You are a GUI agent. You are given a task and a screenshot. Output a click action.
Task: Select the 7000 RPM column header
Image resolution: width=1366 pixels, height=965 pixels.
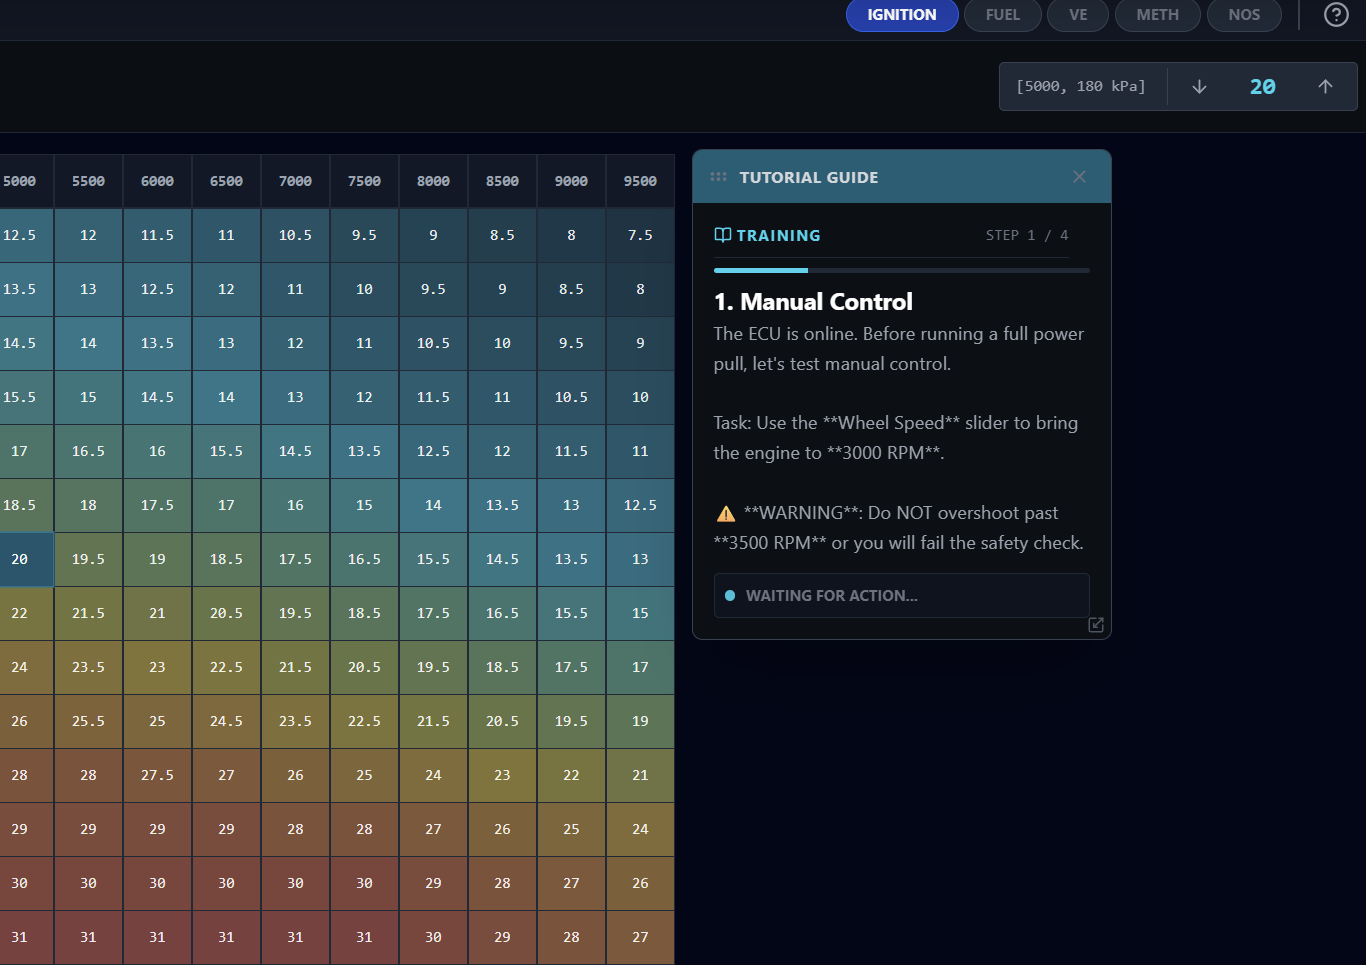(x=295, y=181)
